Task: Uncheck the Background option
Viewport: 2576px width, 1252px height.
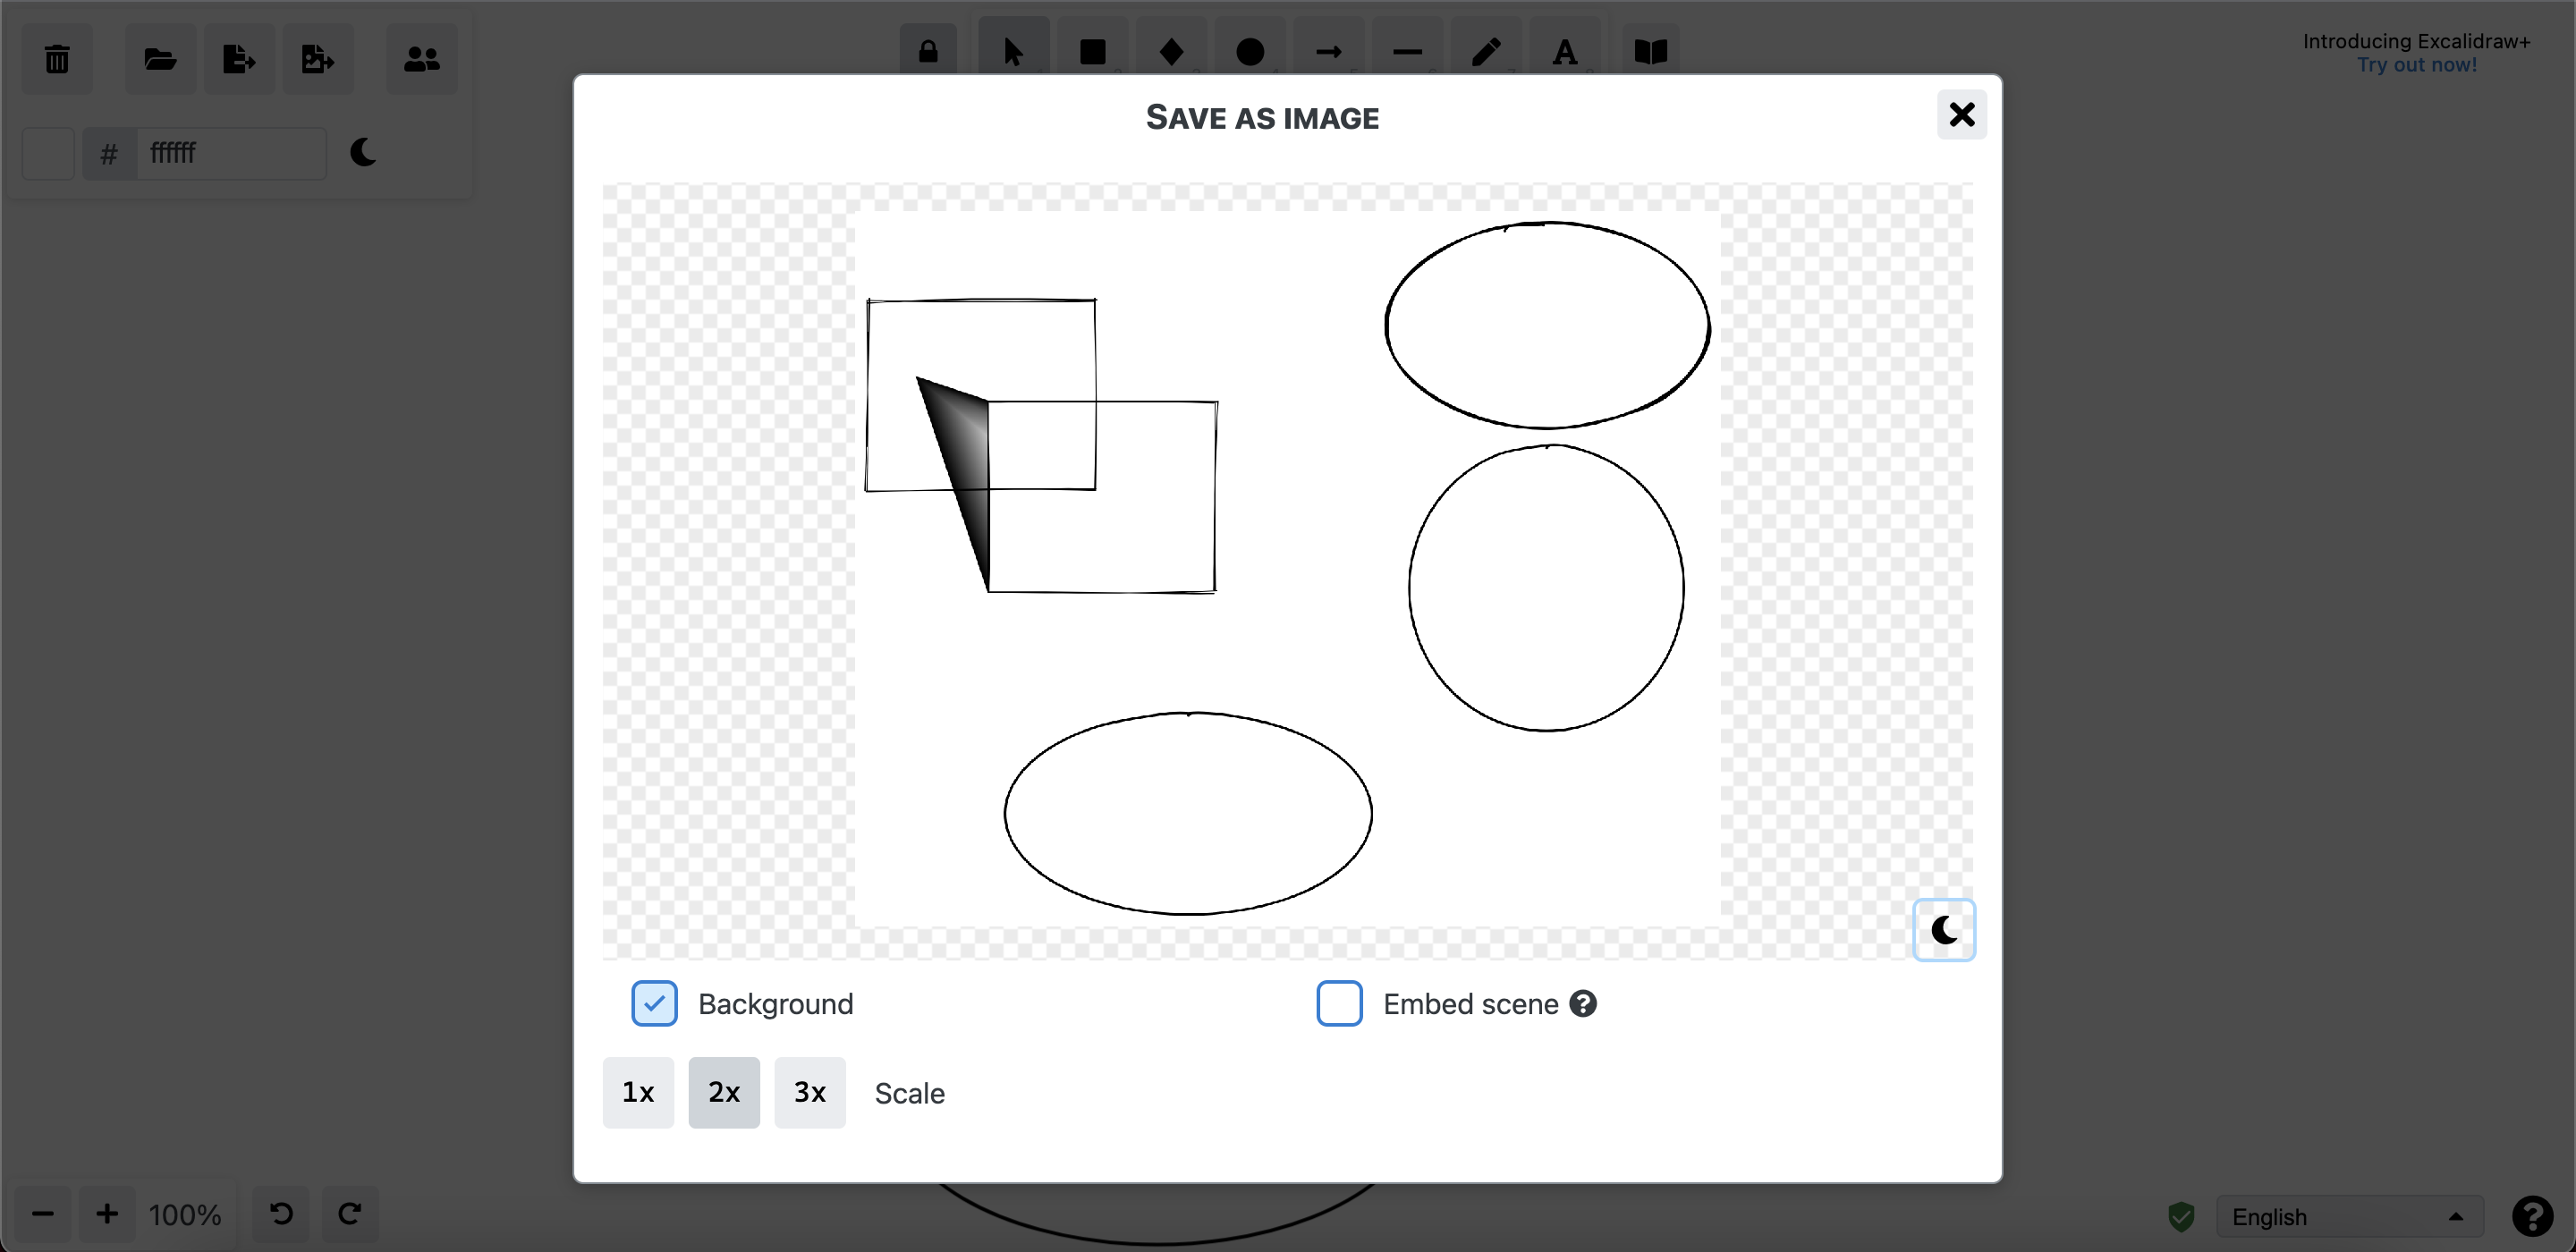Action: 654,1003
